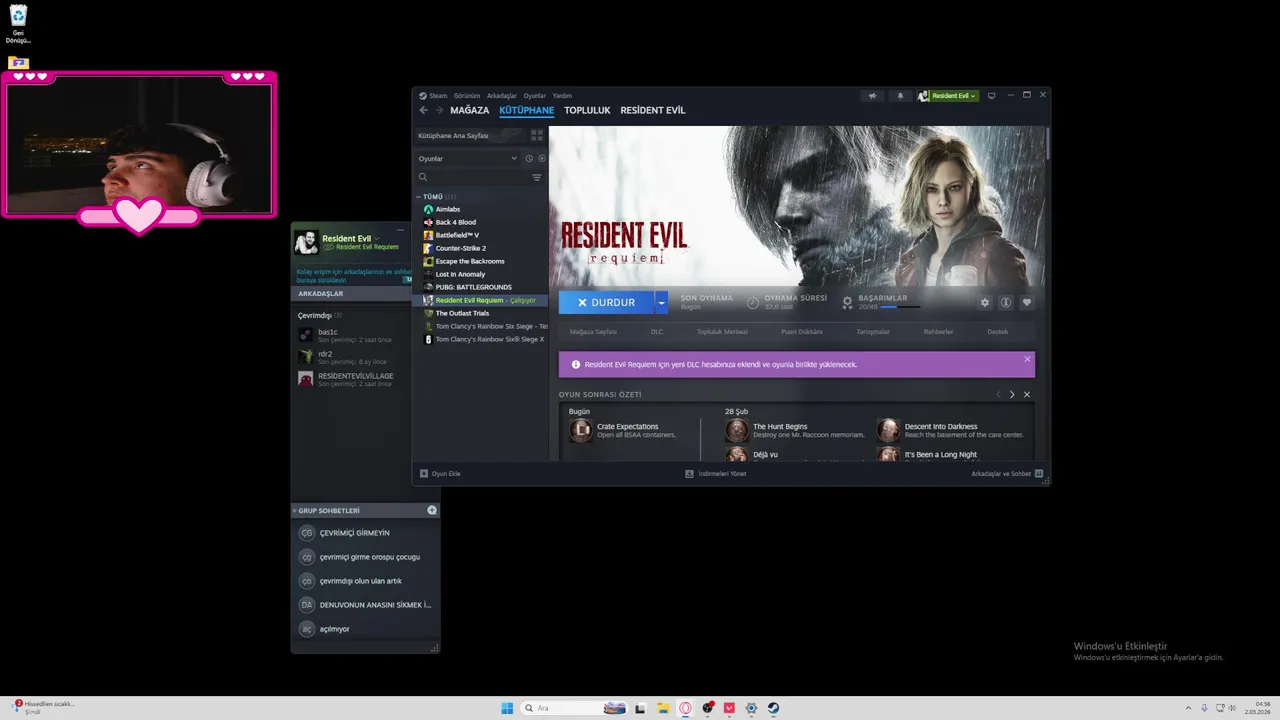The image size is (1280, 720).
Task: Show next post-game summary page
Action: click(x=1012, y=394)
